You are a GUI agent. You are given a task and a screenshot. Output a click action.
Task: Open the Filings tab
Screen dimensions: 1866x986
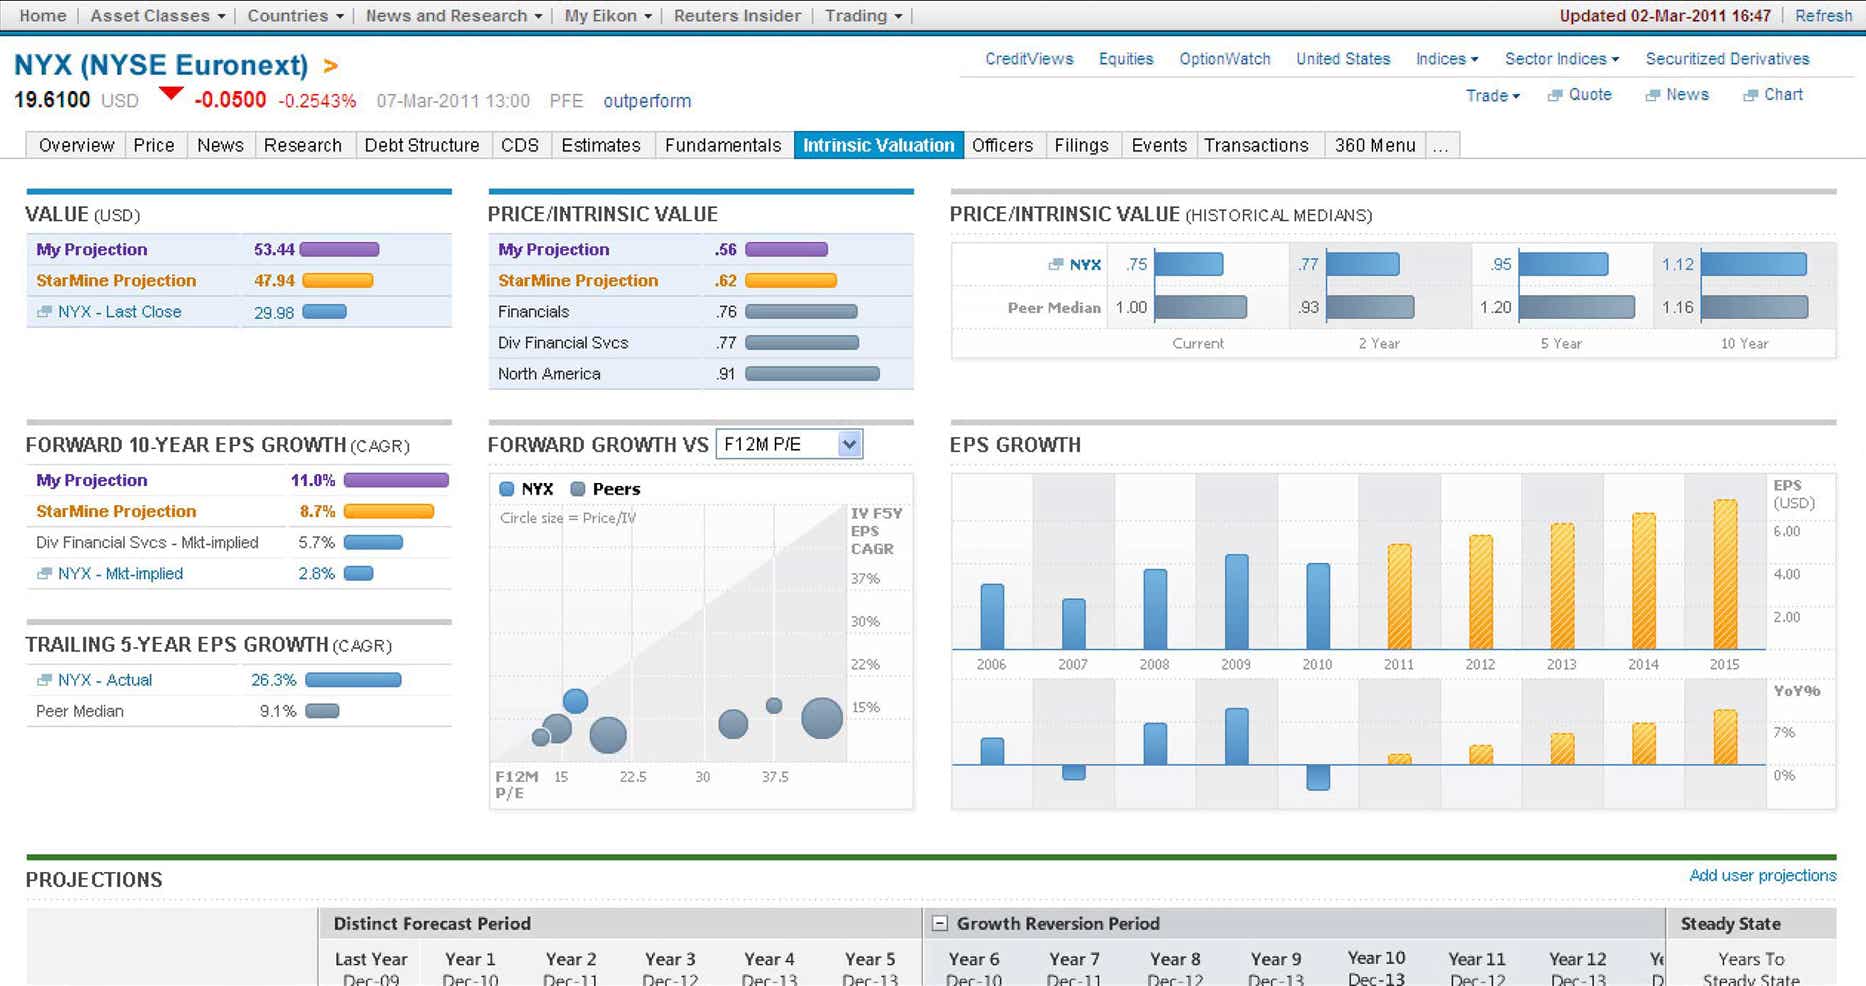[1082, 146]
